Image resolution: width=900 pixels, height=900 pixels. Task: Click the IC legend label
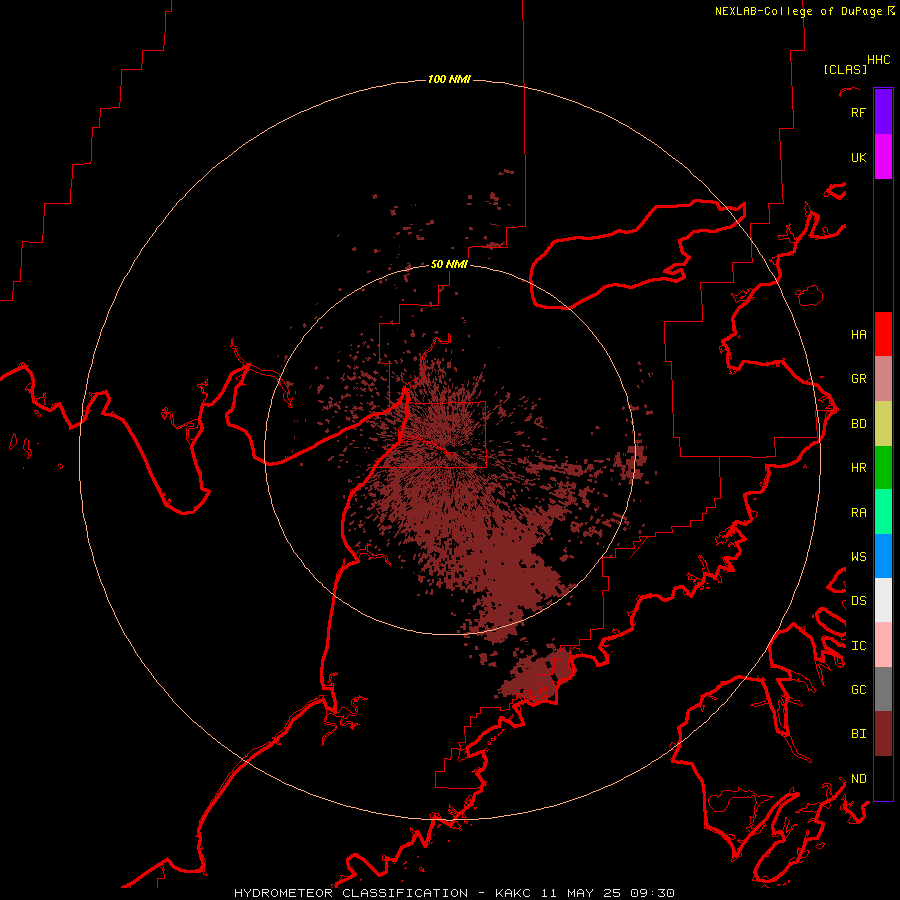(858, 646)
